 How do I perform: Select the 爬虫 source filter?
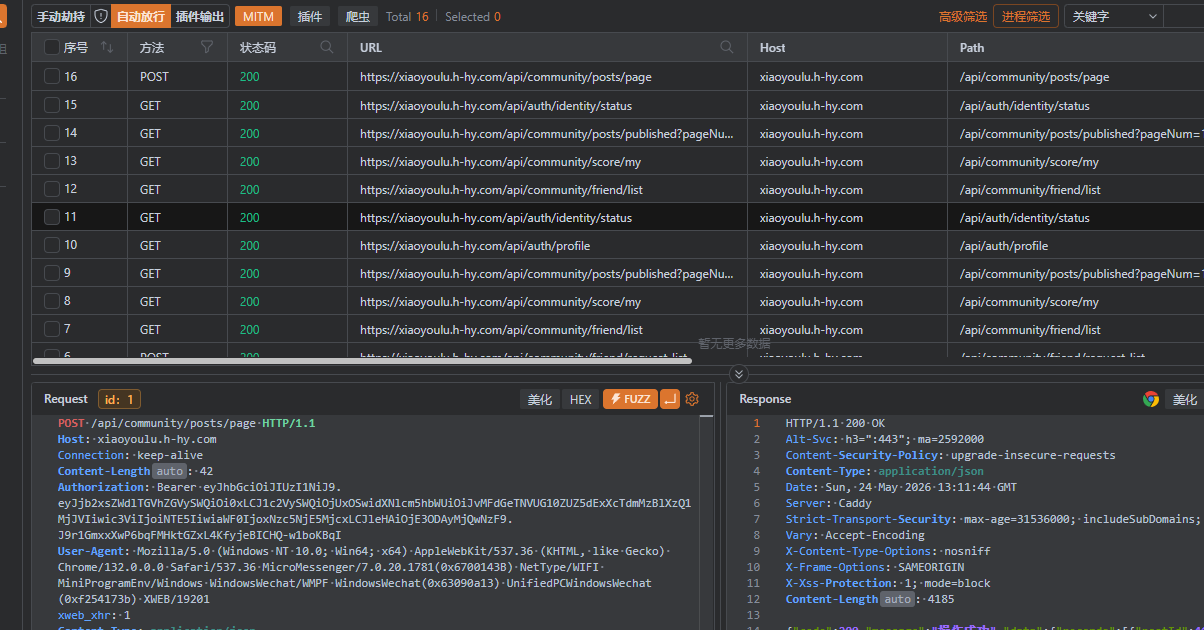(358, 17)
